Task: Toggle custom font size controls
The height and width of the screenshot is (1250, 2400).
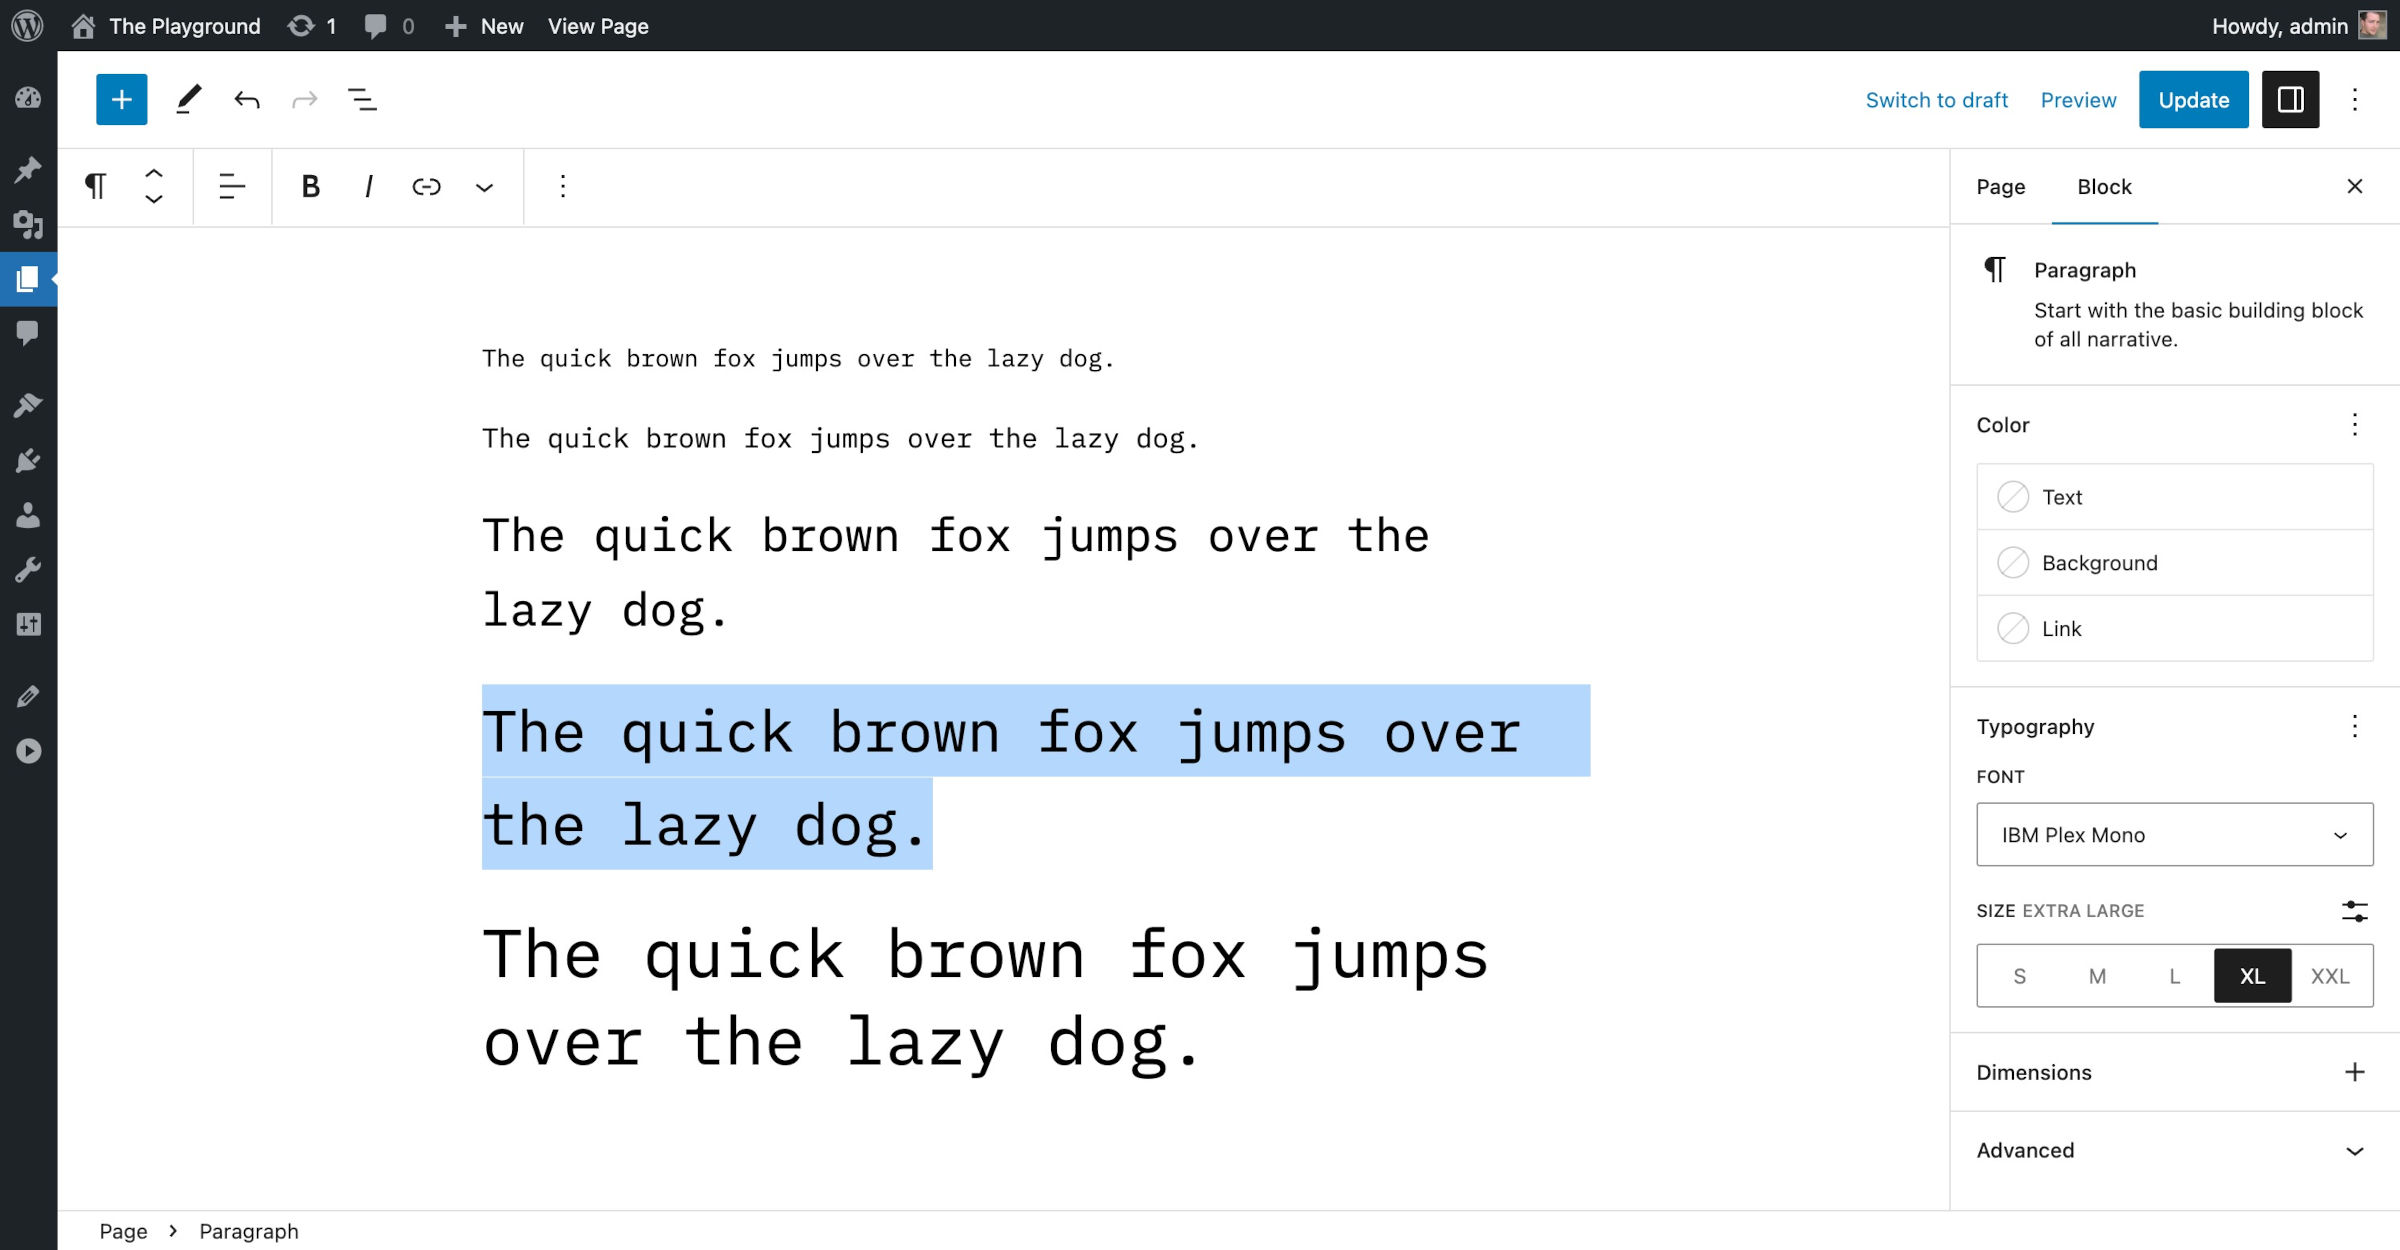Action: (2354, 910)
